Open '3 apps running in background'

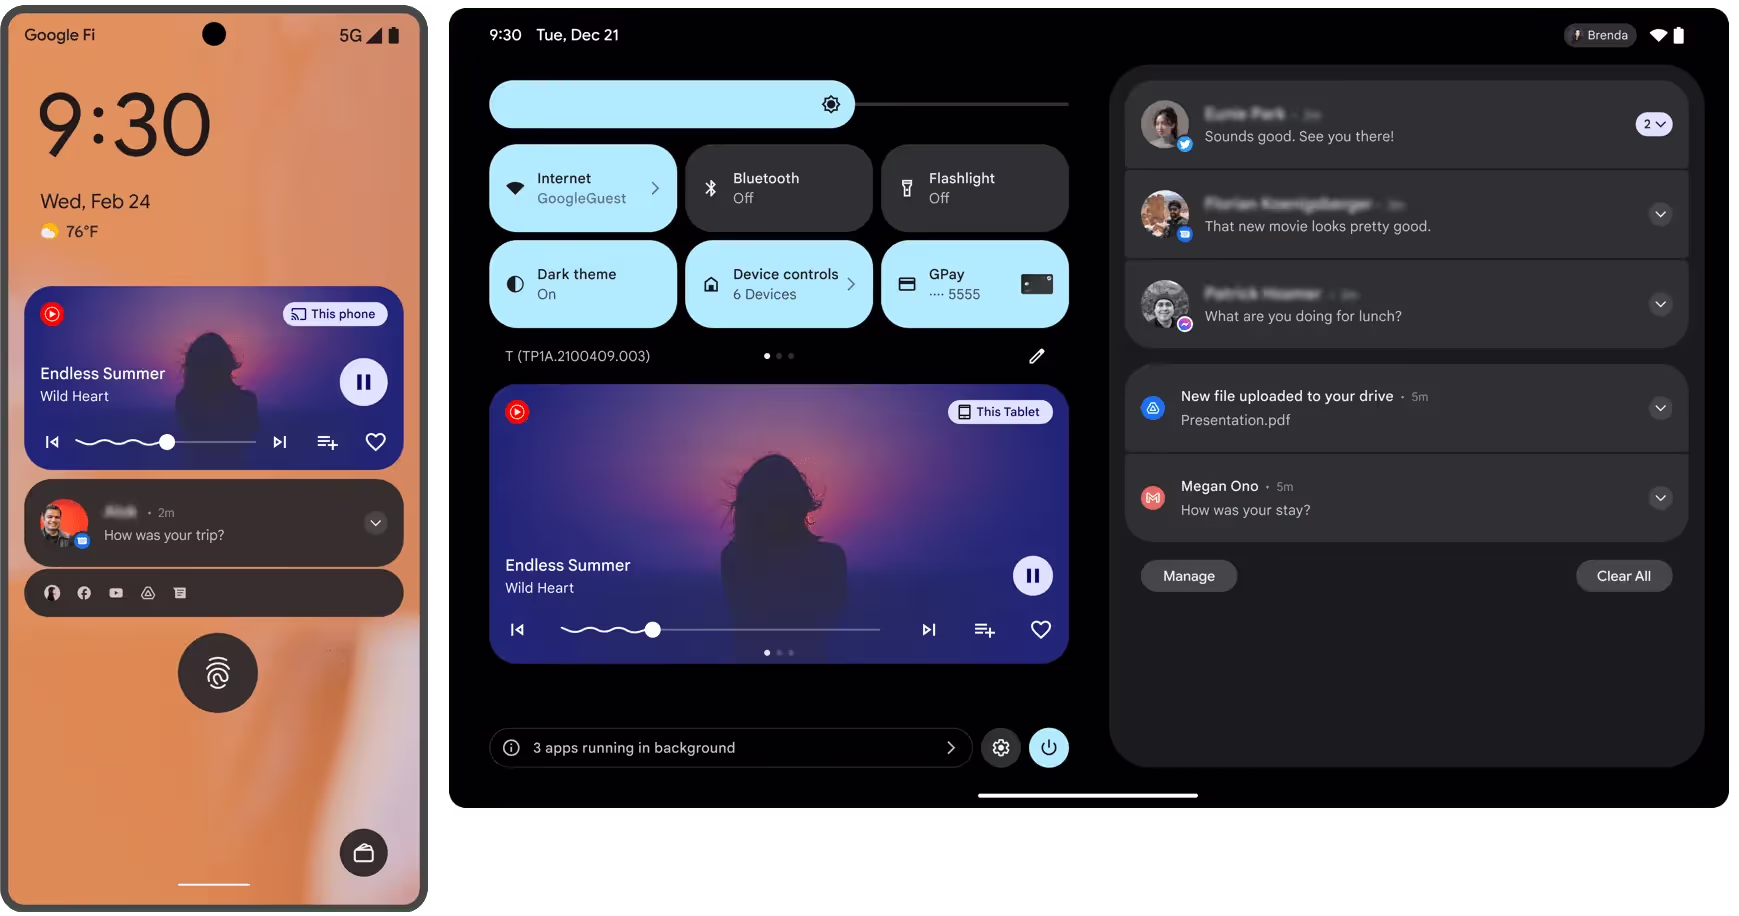730,748
